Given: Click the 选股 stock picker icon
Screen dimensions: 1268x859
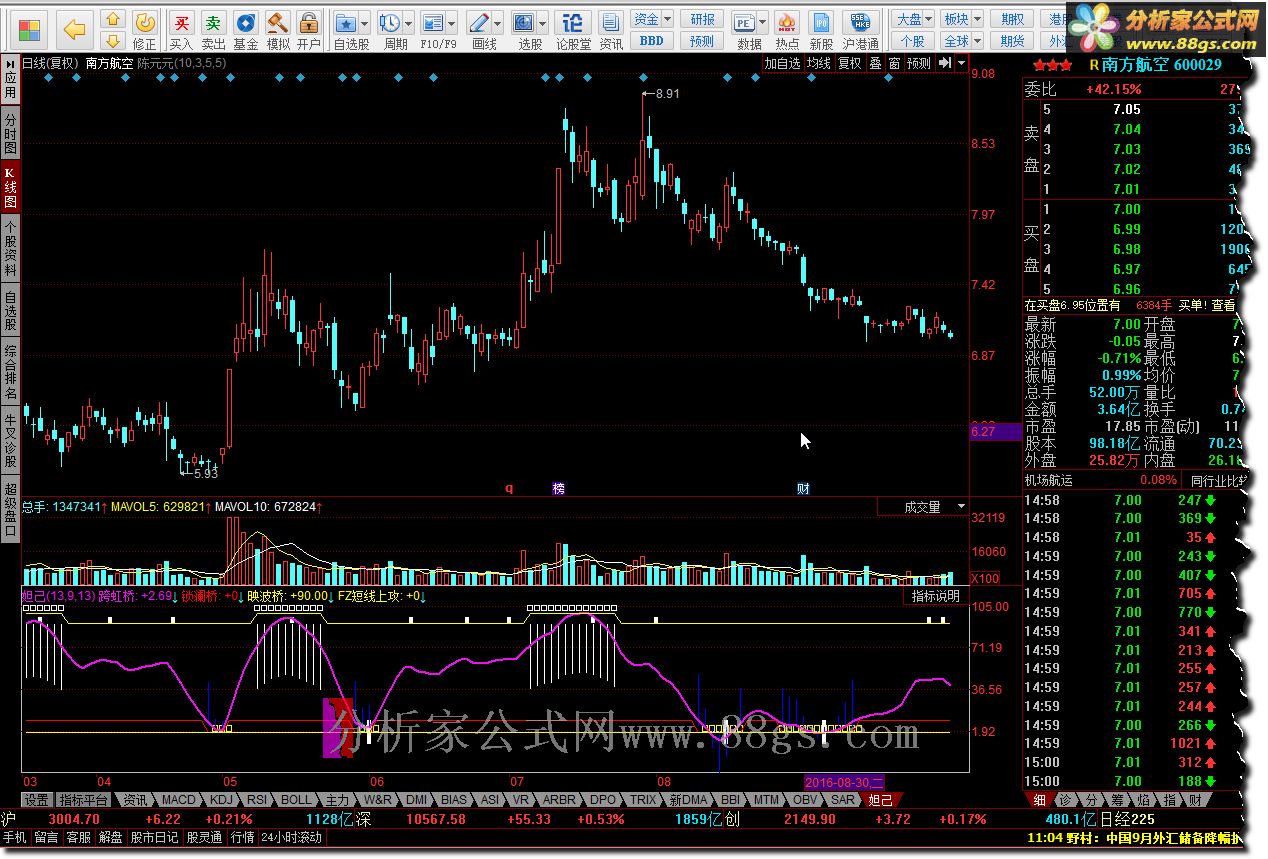Looking at the screenshot, I should tap(523, 23).
